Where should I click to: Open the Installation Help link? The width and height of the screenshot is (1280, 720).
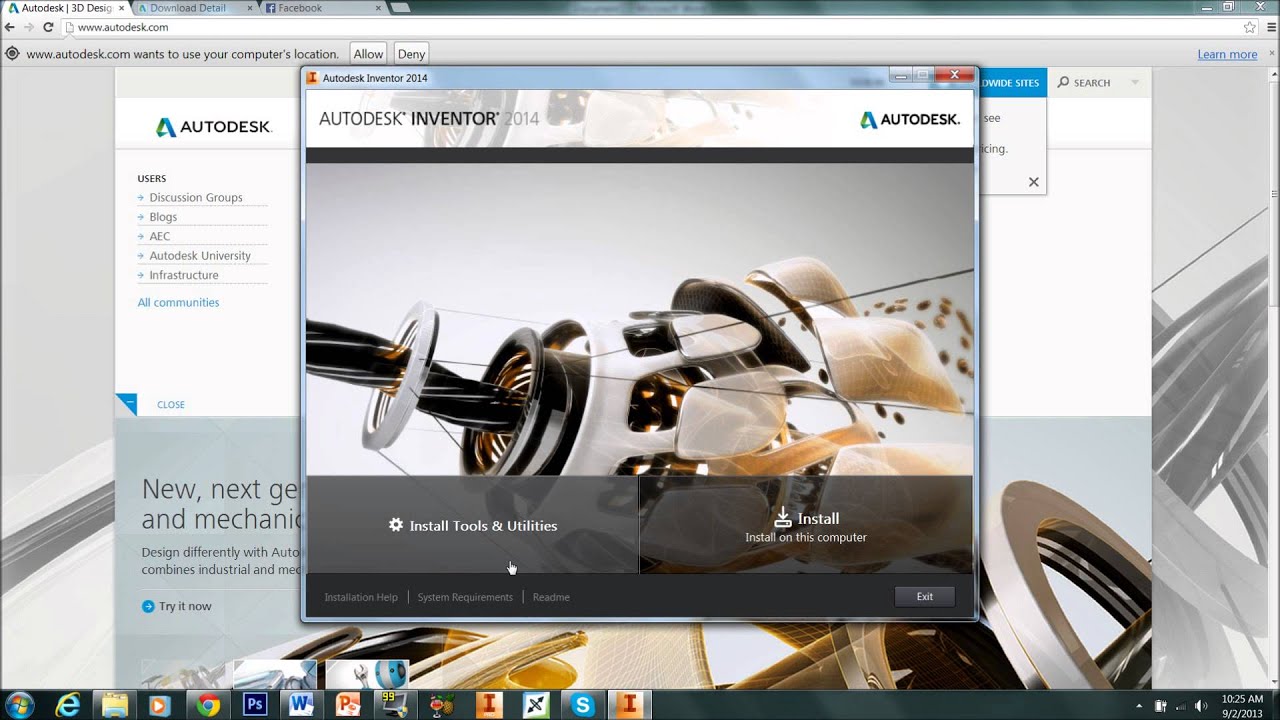361,597
